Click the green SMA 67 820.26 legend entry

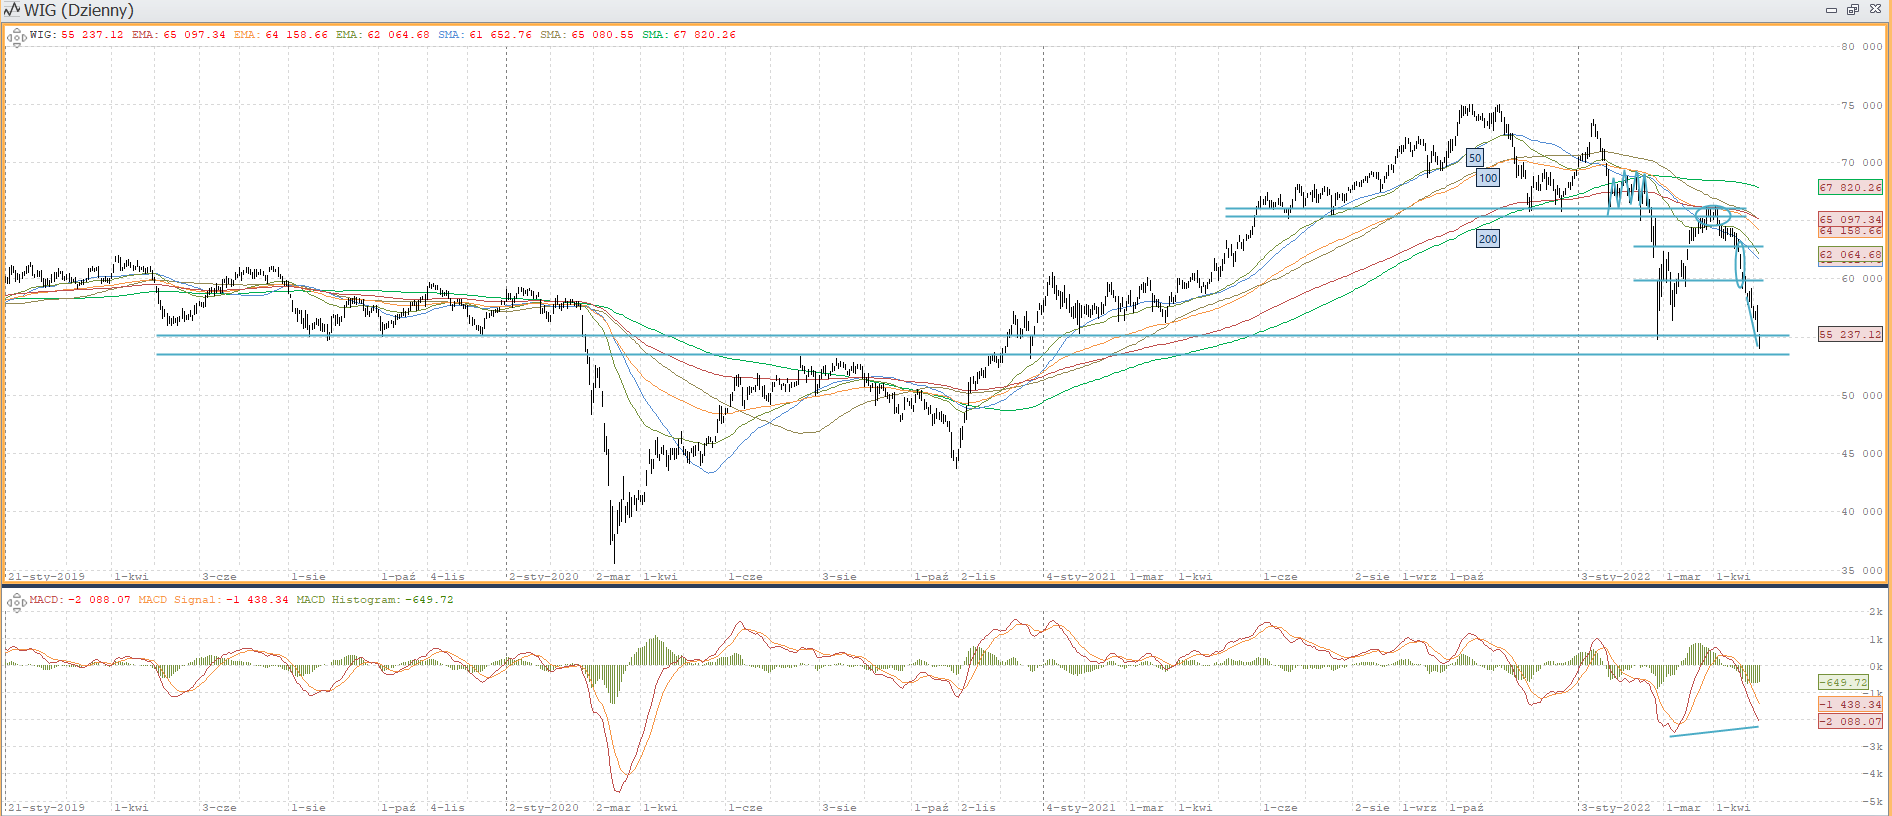[x=689, y=35]
